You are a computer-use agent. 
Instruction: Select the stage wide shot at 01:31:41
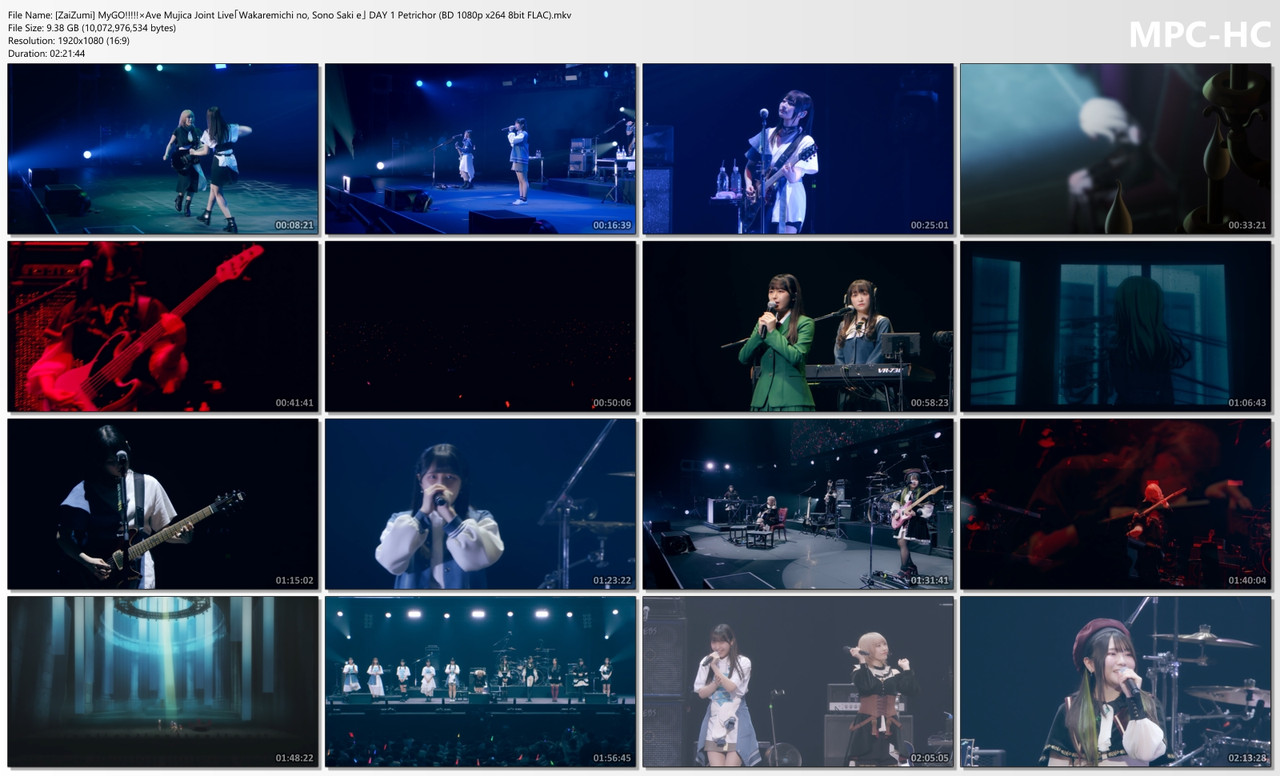tap(798, 504)
